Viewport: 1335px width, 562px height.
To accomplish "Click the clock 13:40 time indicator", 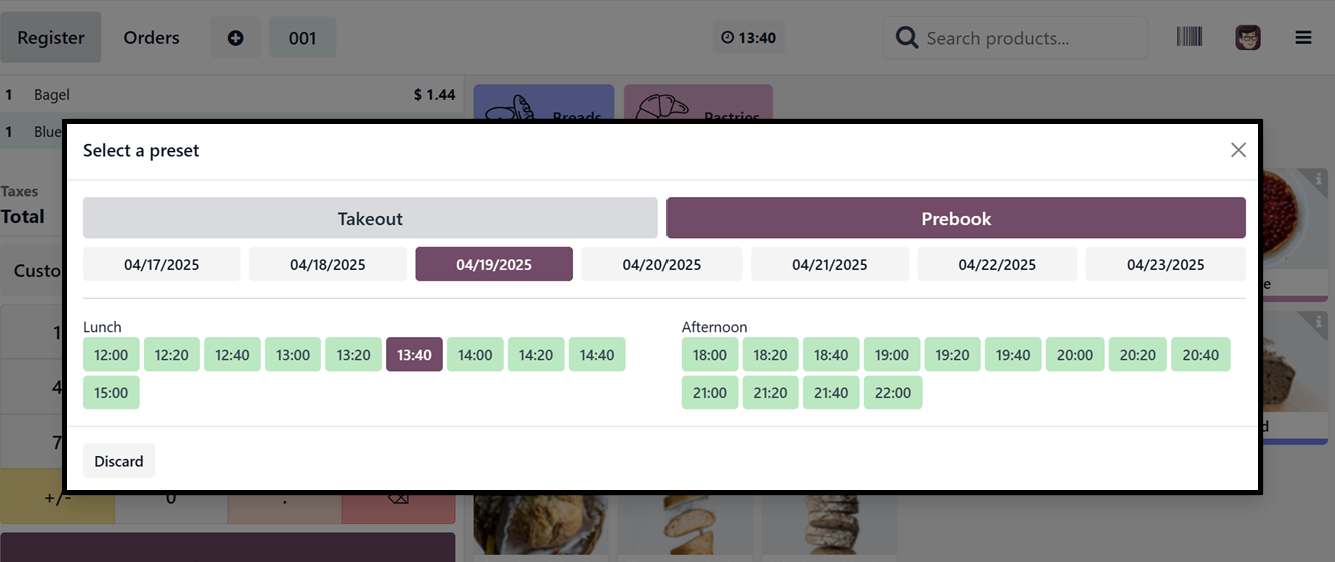I will pyautogui.click(x=748, y=38).
